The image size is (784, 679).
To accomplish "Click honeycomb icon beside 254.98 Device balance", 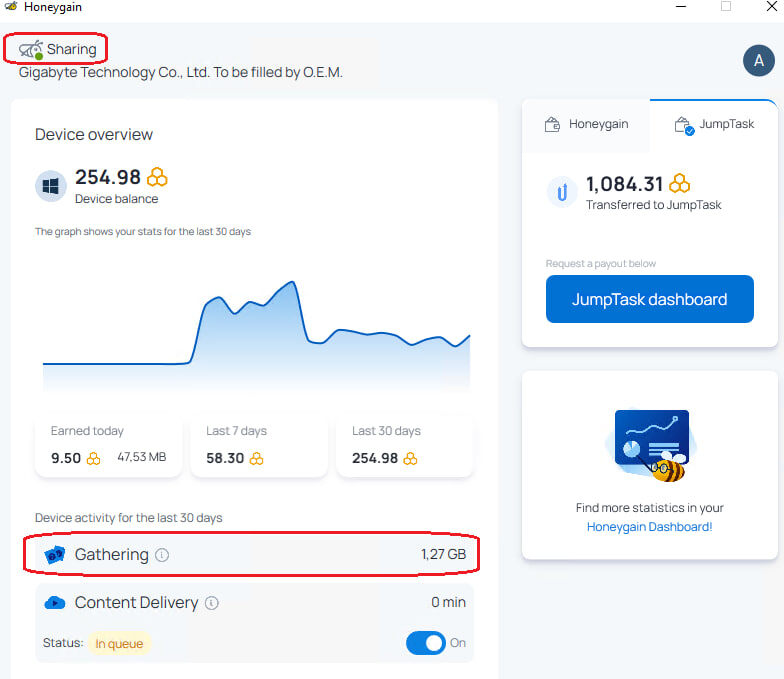I will click(157, 177).
